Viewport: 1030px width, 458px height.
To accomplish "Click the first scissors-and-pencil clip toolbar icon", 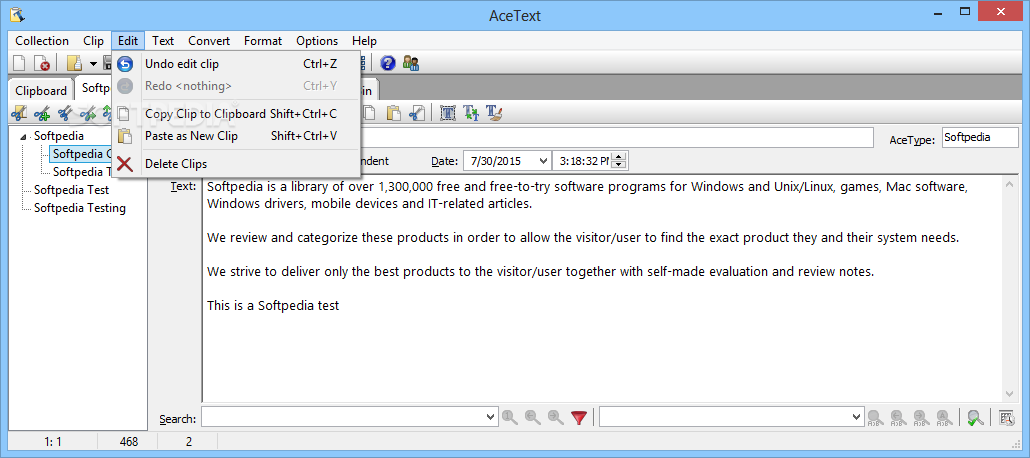I will [x=19, y=113].
